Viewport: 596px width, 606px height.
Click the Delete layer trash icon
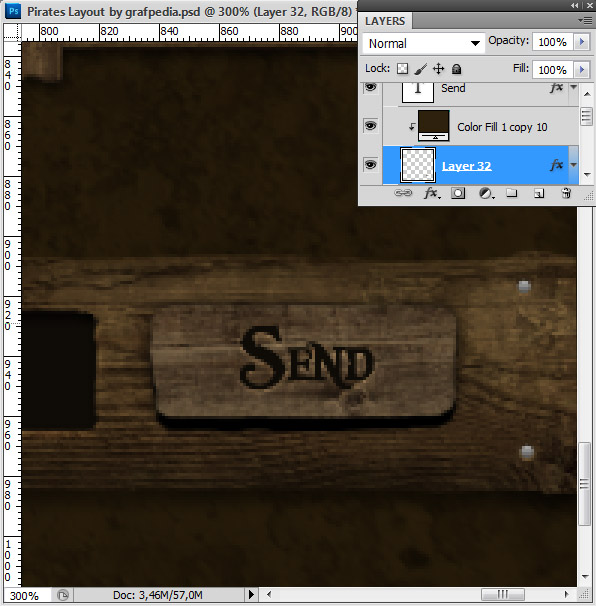[566, 193]
